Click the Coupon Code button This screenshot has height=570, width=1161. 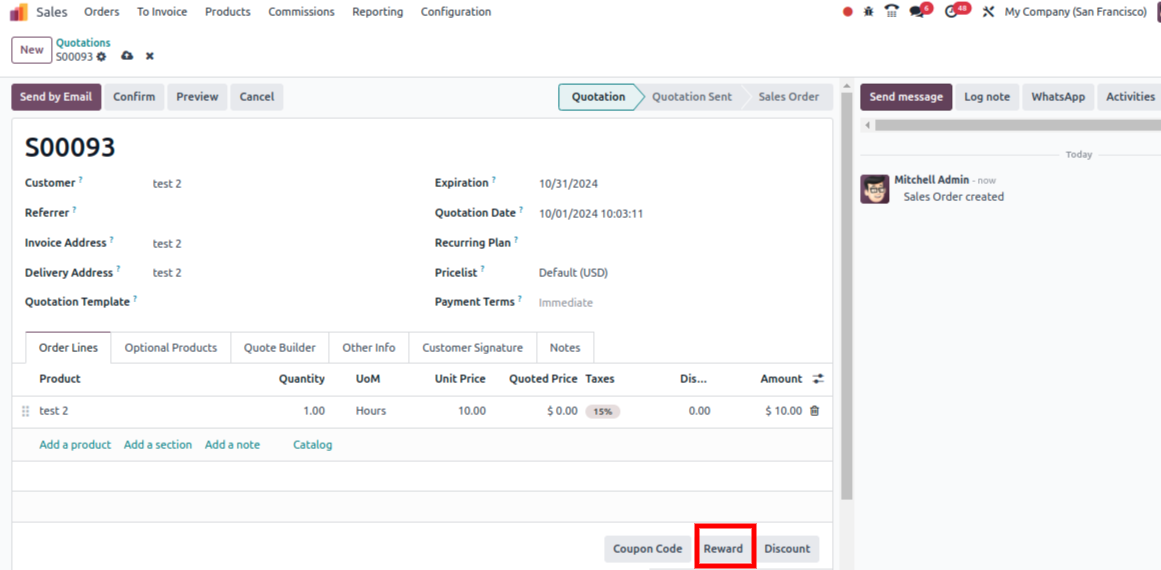click(x=648, y=549)
